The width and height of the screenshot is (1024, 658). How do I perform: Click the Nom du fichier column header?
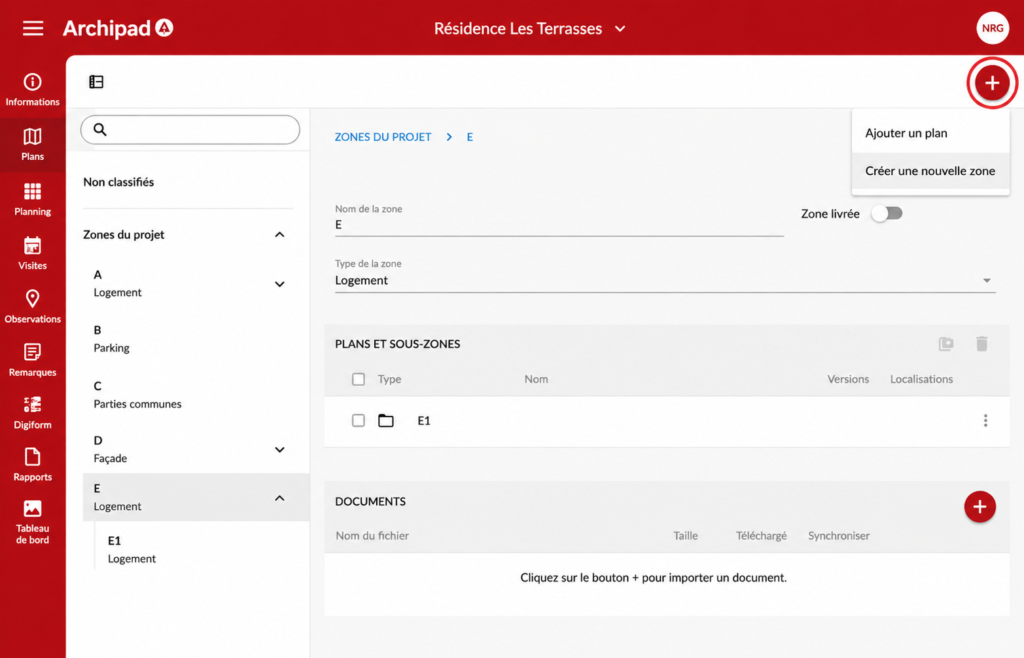(x=372, y=536)
